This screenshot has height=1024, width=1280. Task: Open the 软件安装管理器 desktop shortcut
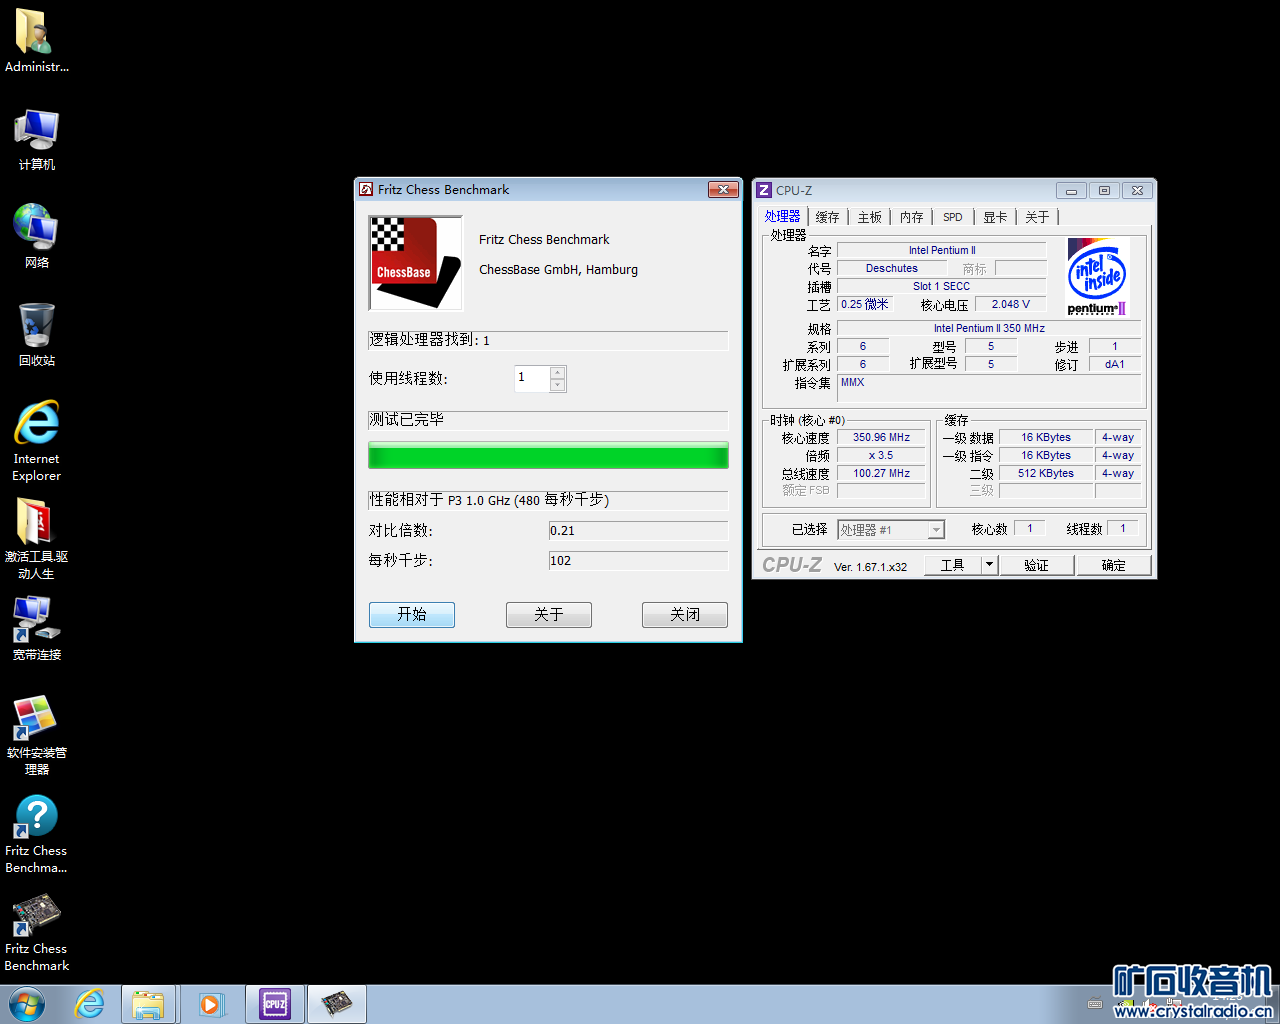coord(36,735)
